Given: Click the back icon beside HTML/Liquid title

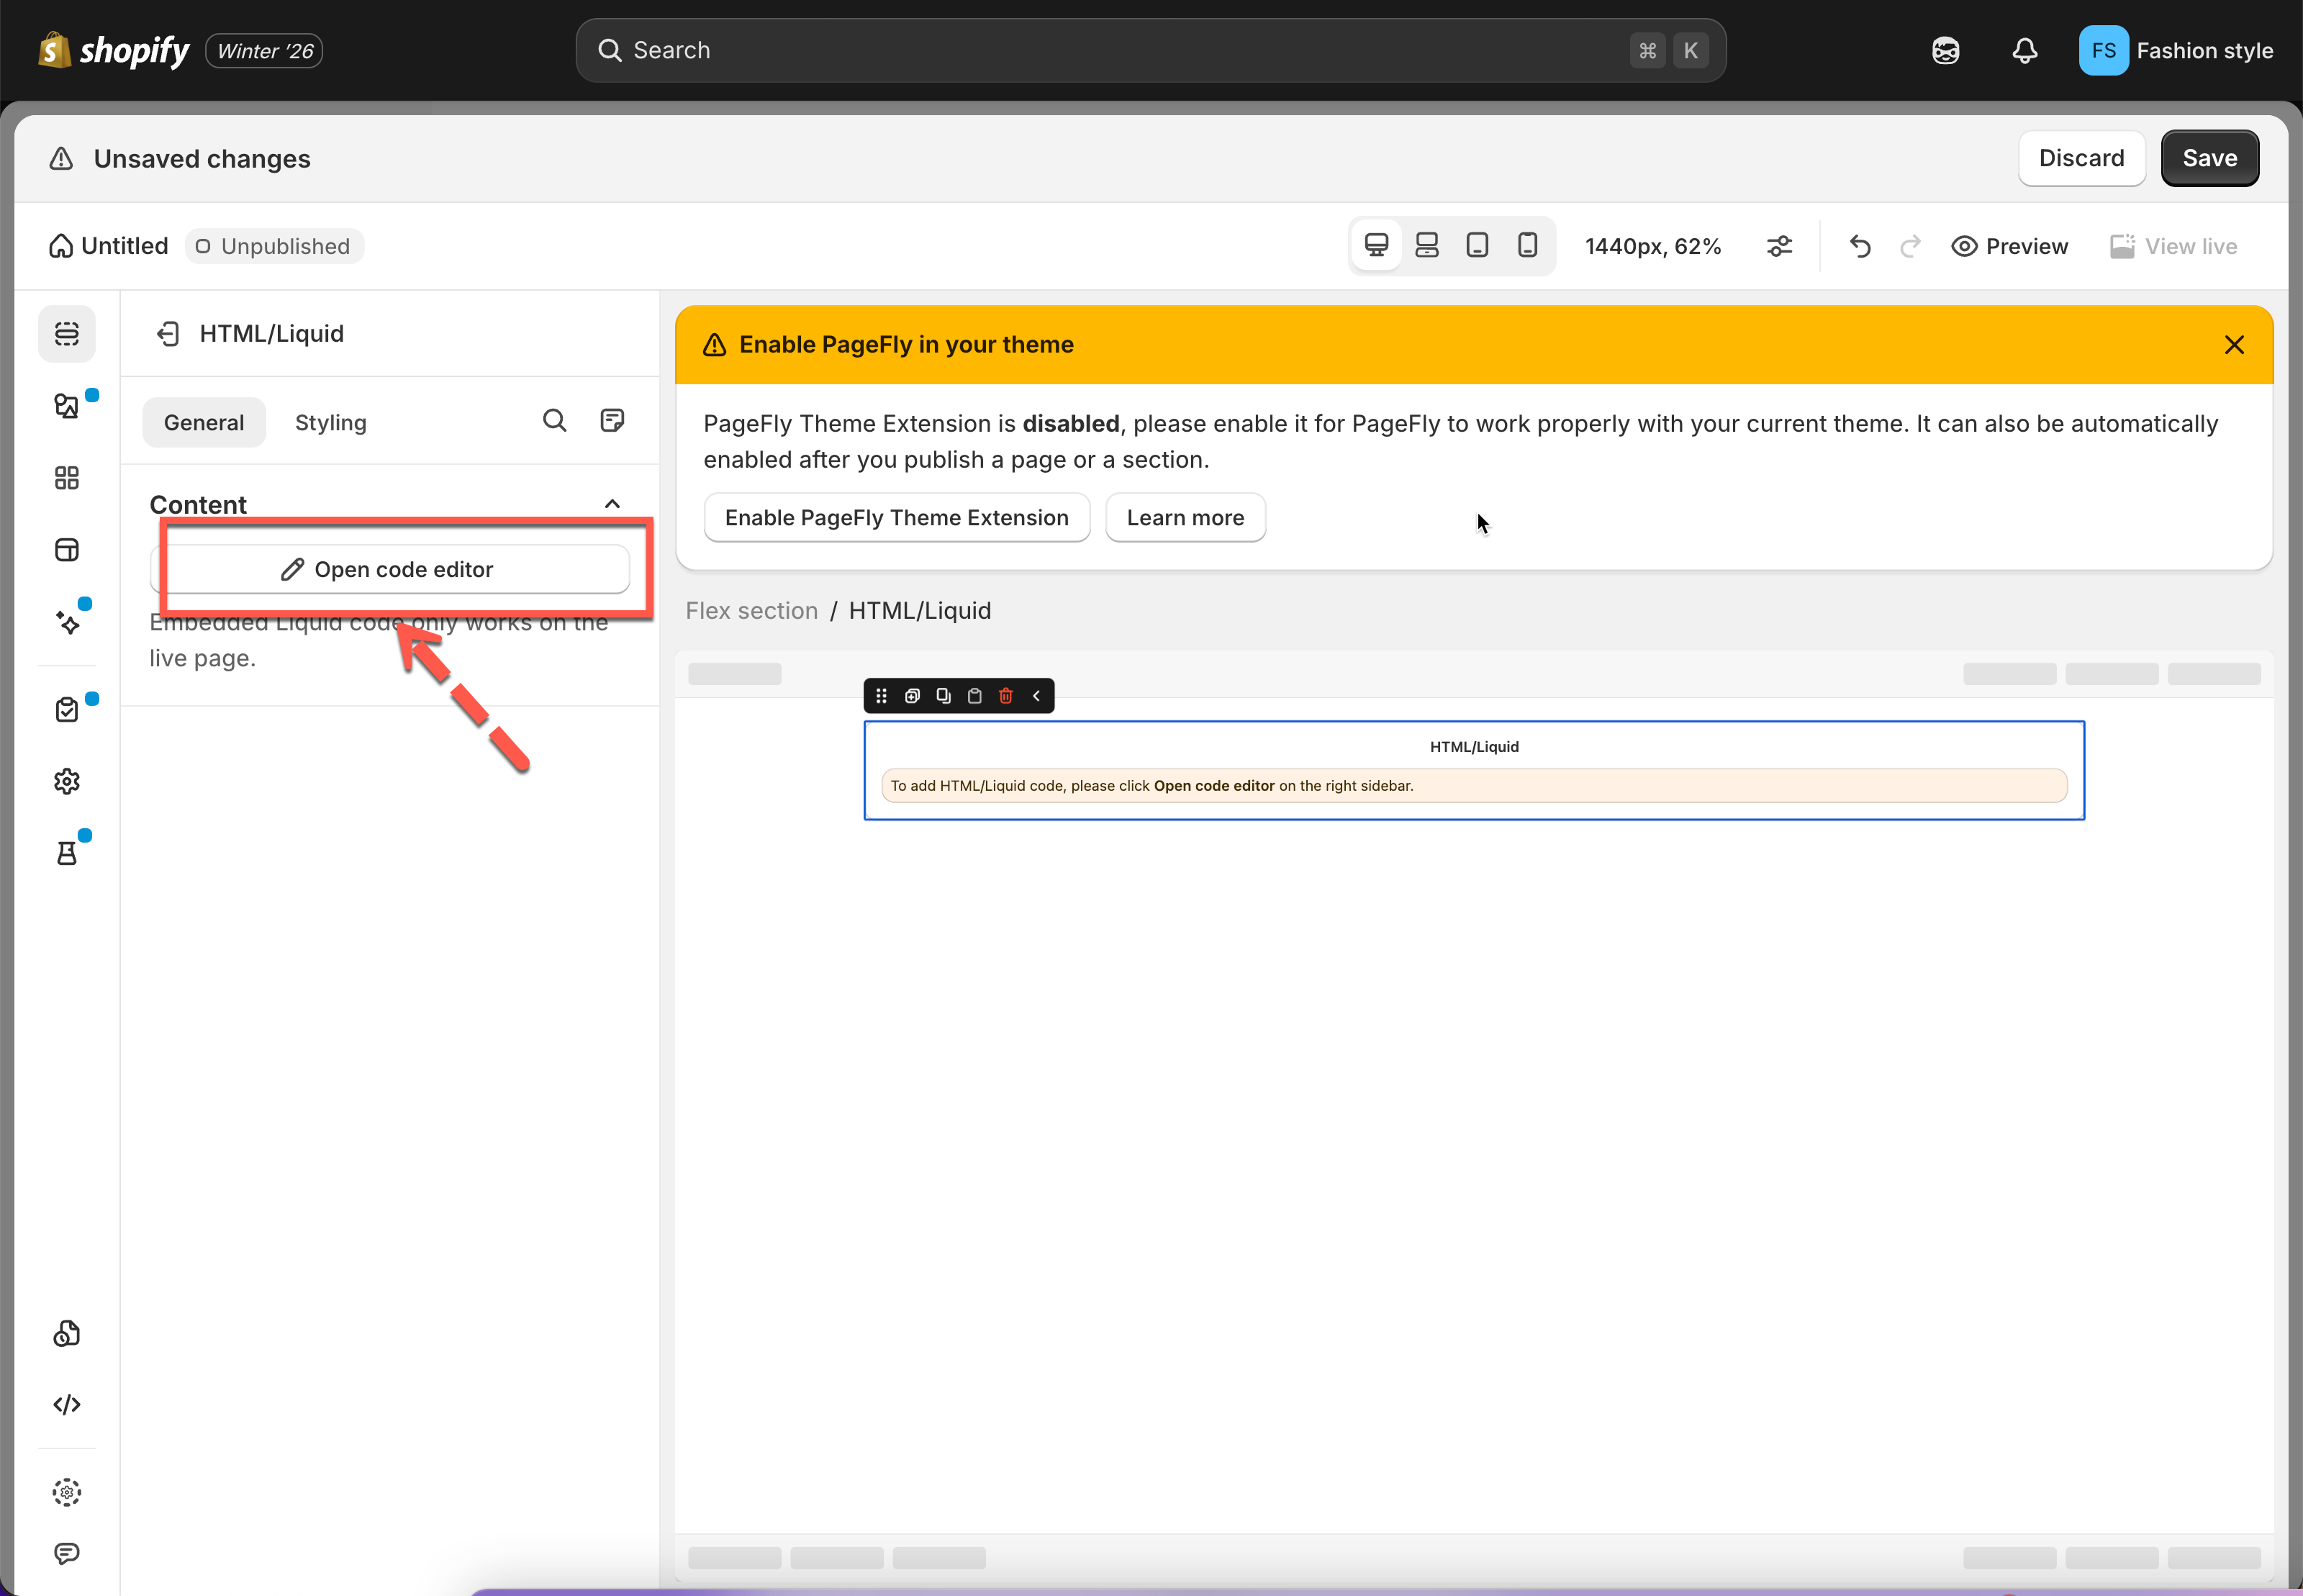Looking at the screenshot, I should [x=168, y=334].
